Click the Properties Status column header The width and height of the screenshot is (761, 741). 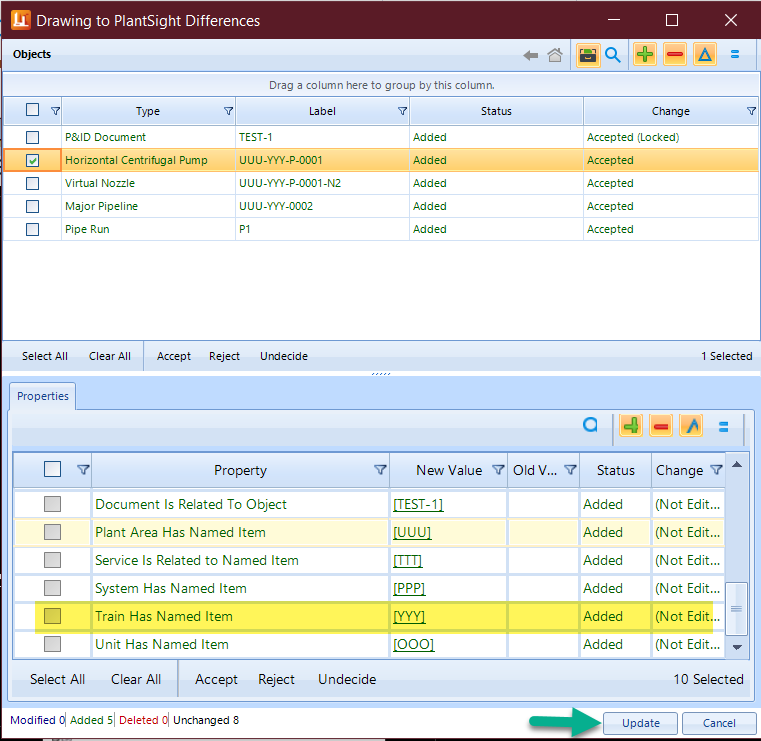[615, 470]
